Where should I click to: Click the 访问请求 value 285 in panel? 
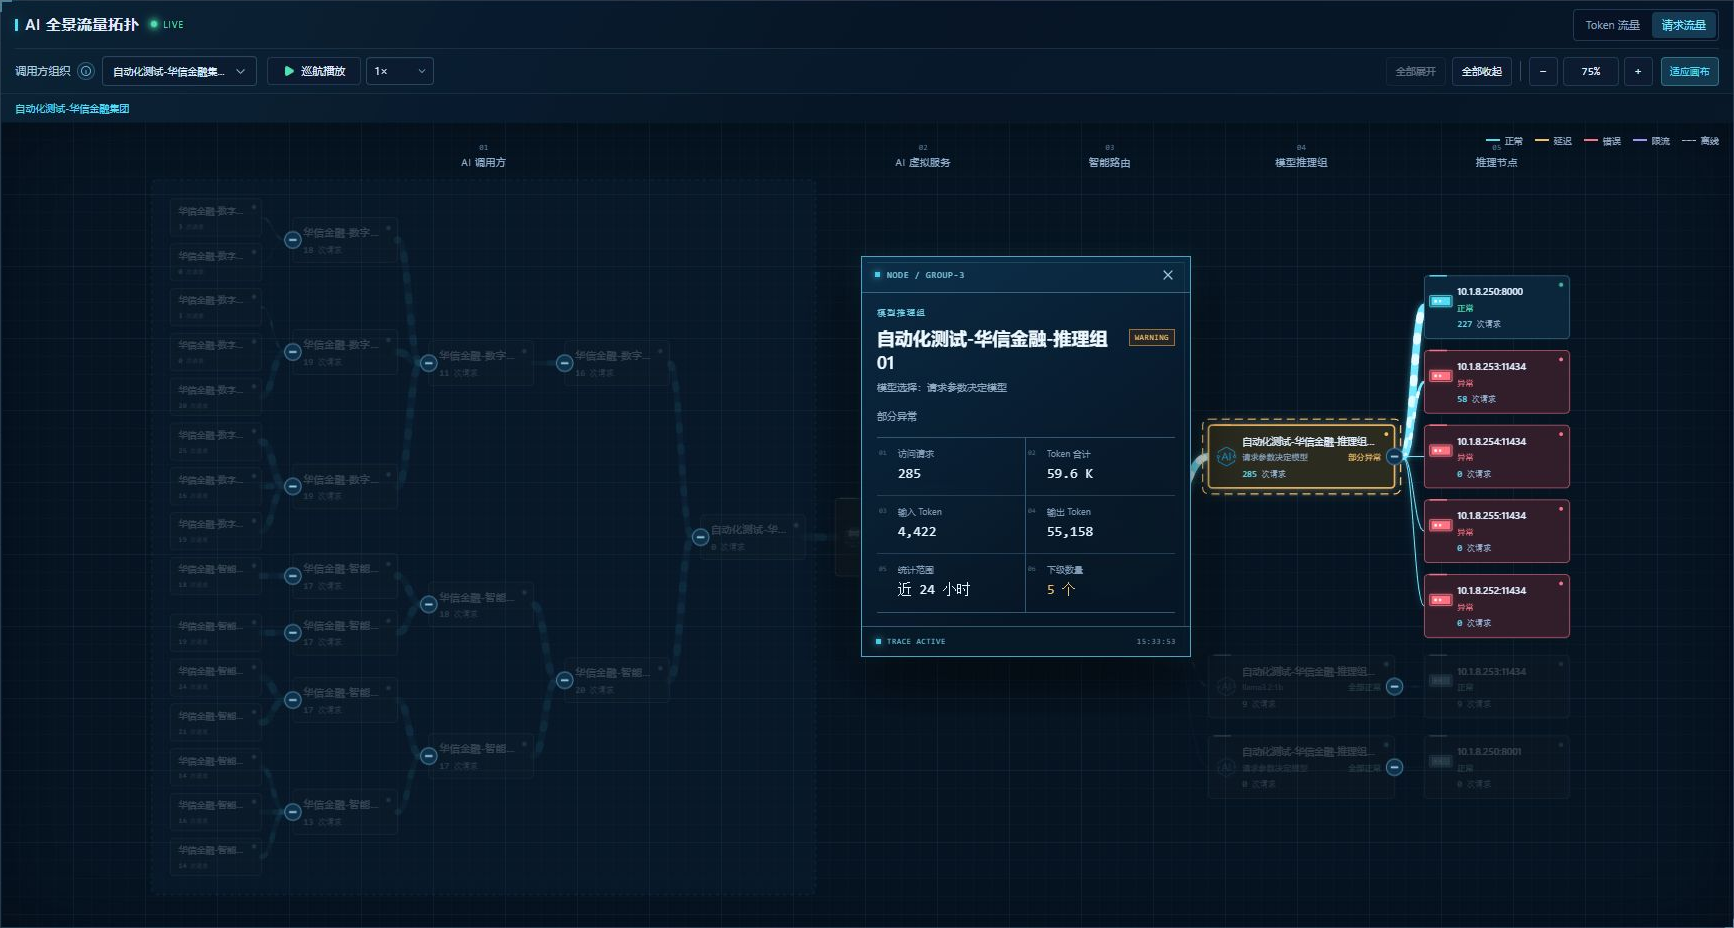point(909,474)
